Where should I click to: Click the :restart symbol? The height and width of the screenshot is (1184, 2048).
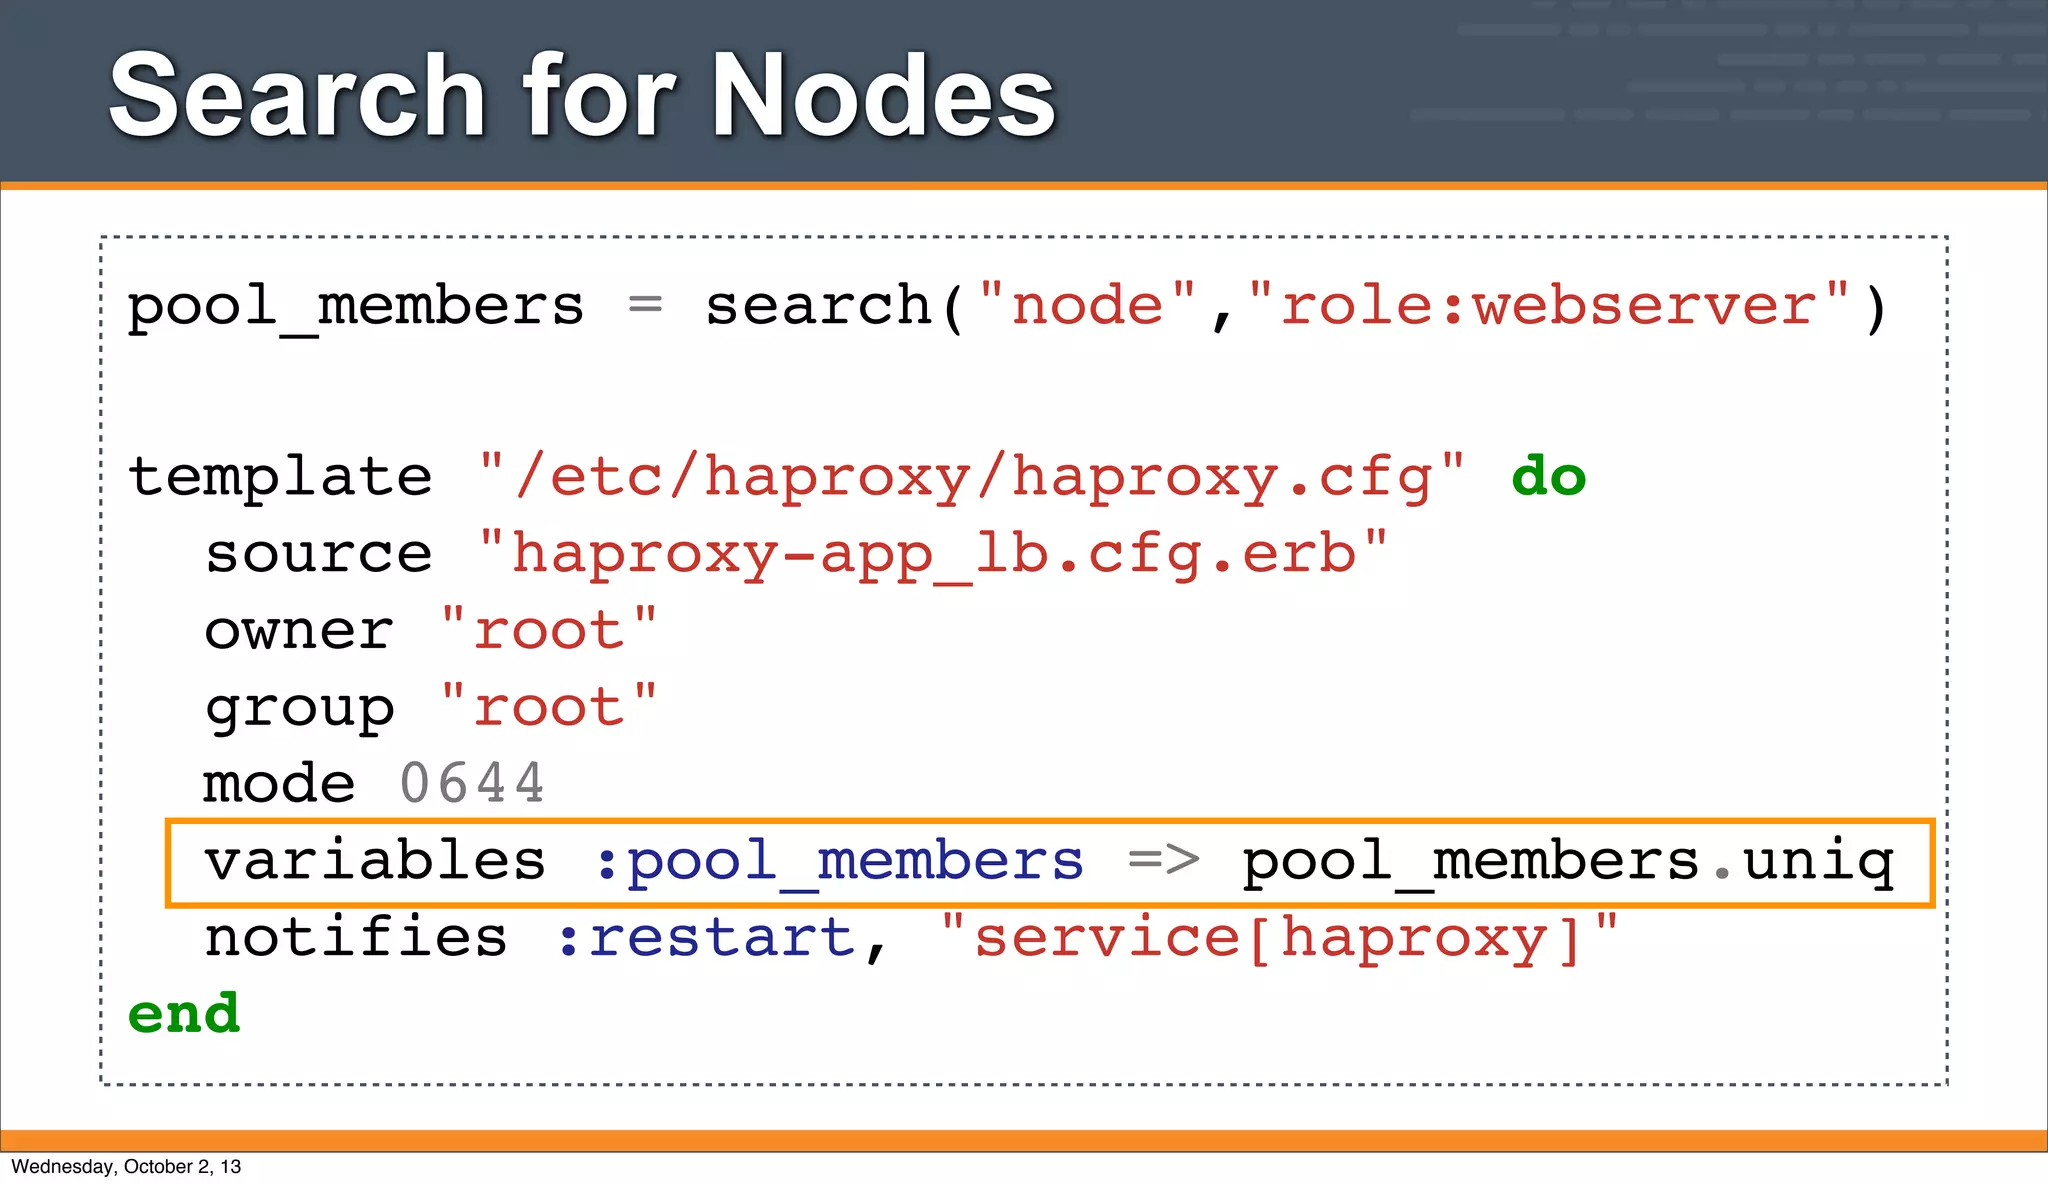point(706,938)
